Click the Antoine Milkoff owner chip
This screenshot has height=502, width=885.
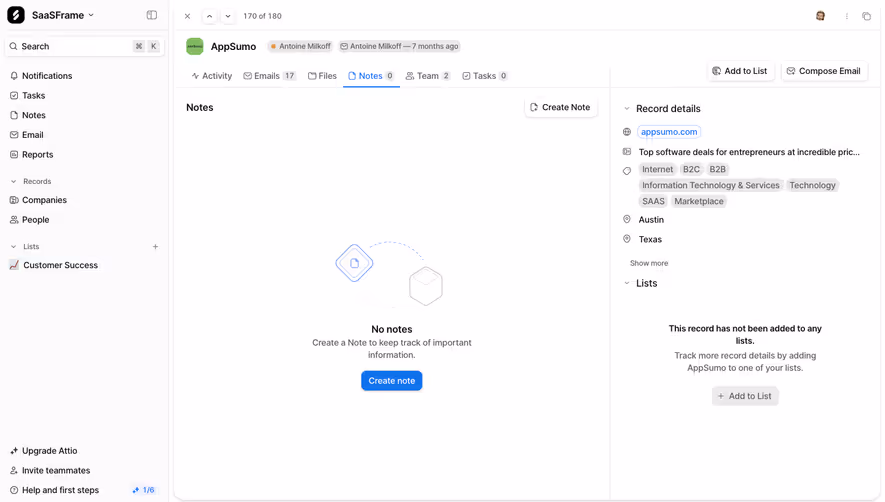(300, 46)
